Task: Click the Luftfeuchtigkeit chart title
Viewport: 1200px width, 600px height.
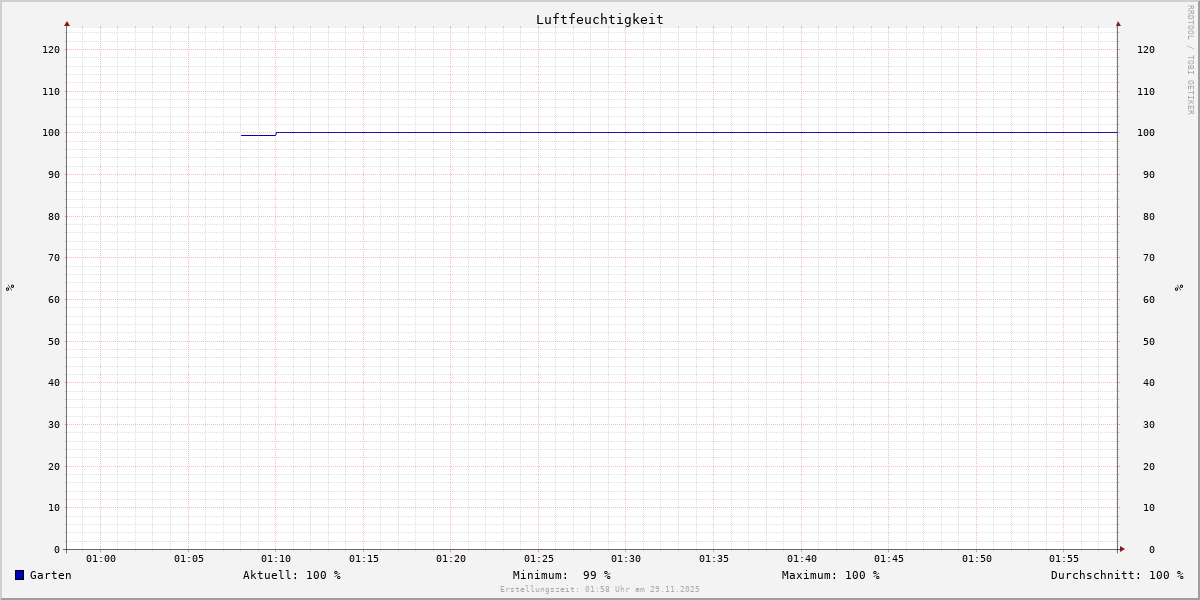Action: point(599,19)
